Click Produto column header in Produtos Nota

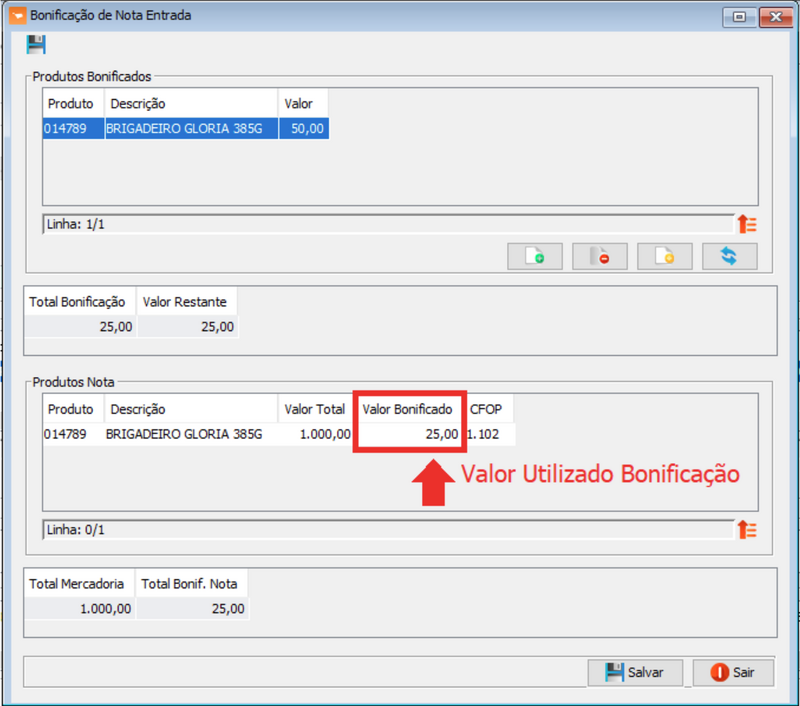[x=72, y=409]
